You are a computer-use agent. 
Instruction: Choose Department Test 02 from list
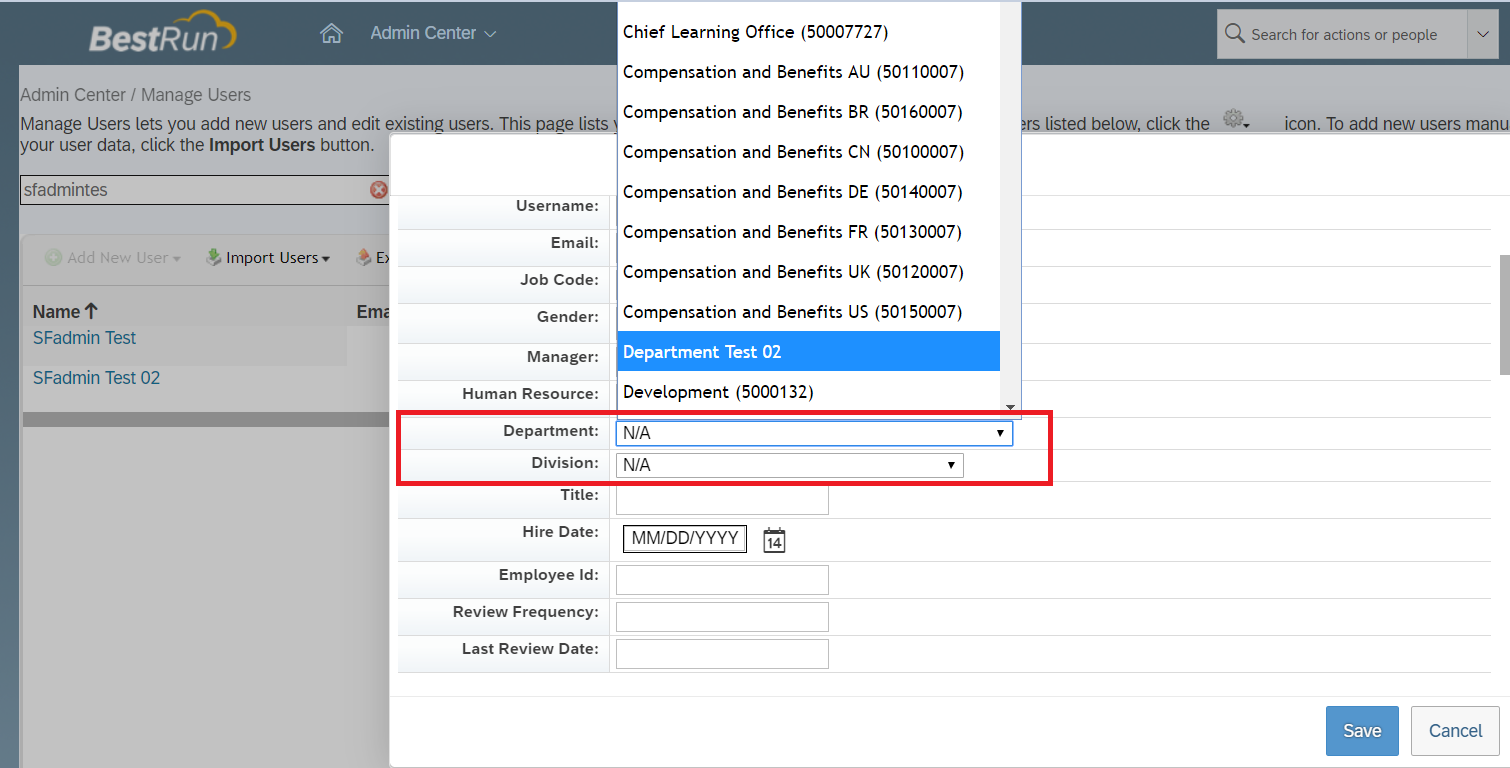click(808, 351)
